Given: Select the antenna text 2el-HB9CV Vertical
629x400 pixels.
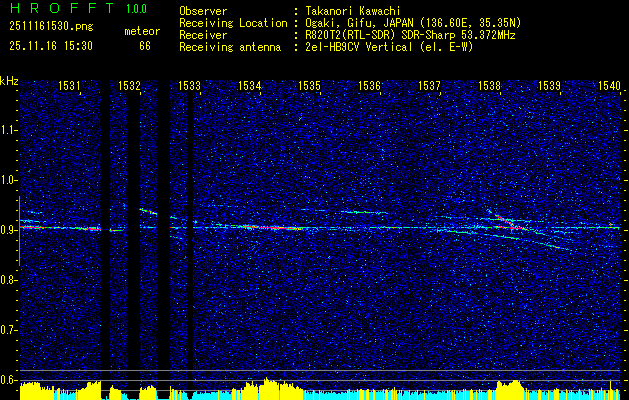Looking at the screenshot, I should point(359,47).
